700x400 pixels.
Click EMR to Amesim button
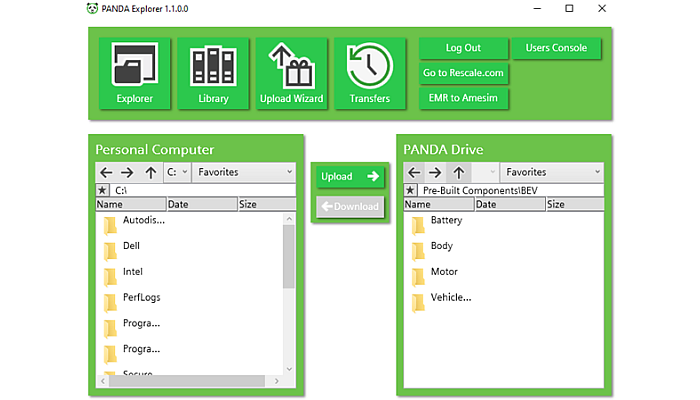point(463,98)
